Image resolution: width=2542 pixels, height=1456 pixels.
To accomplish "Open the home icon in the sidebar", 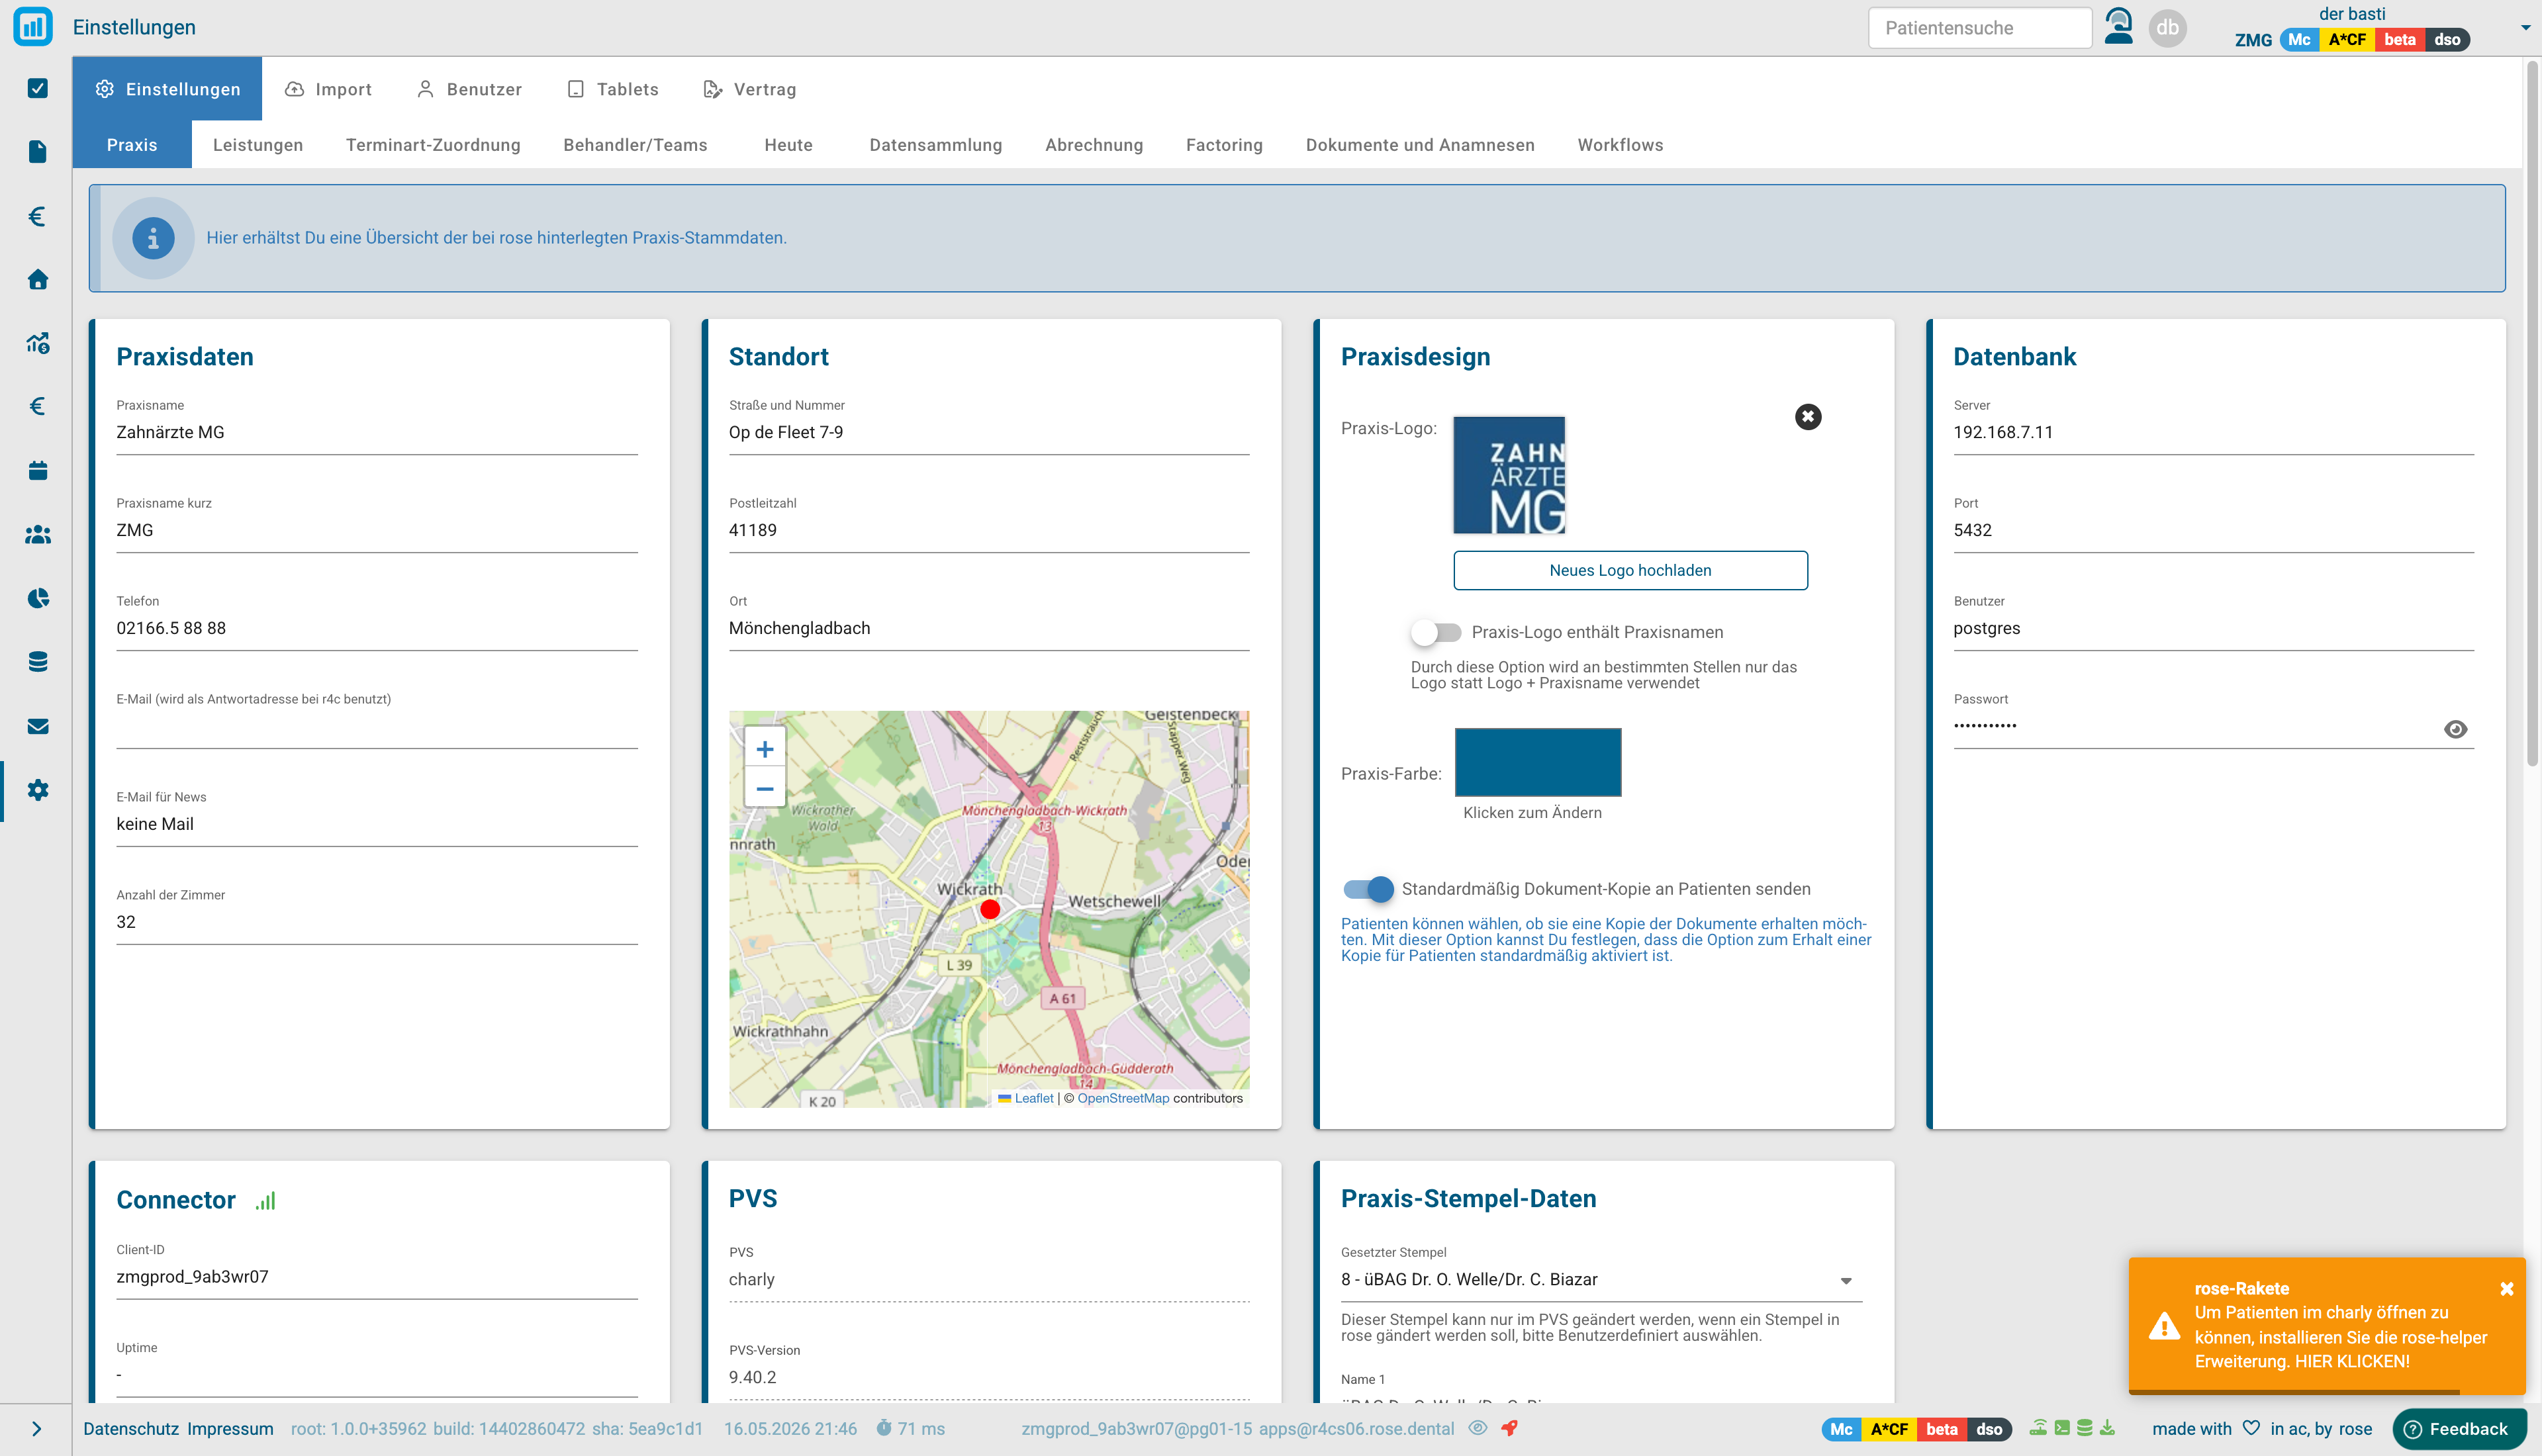I will click(x=38, y=279).
